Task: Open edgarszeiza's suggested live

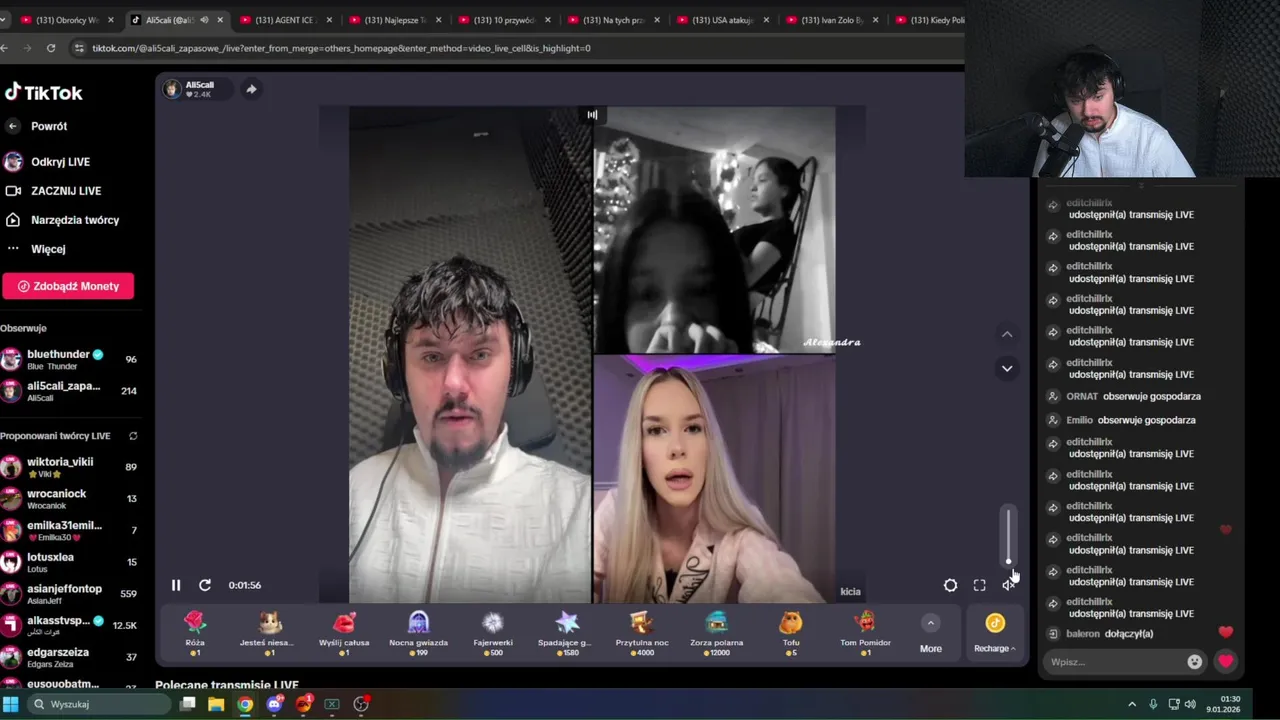Action: coord(68,657)
